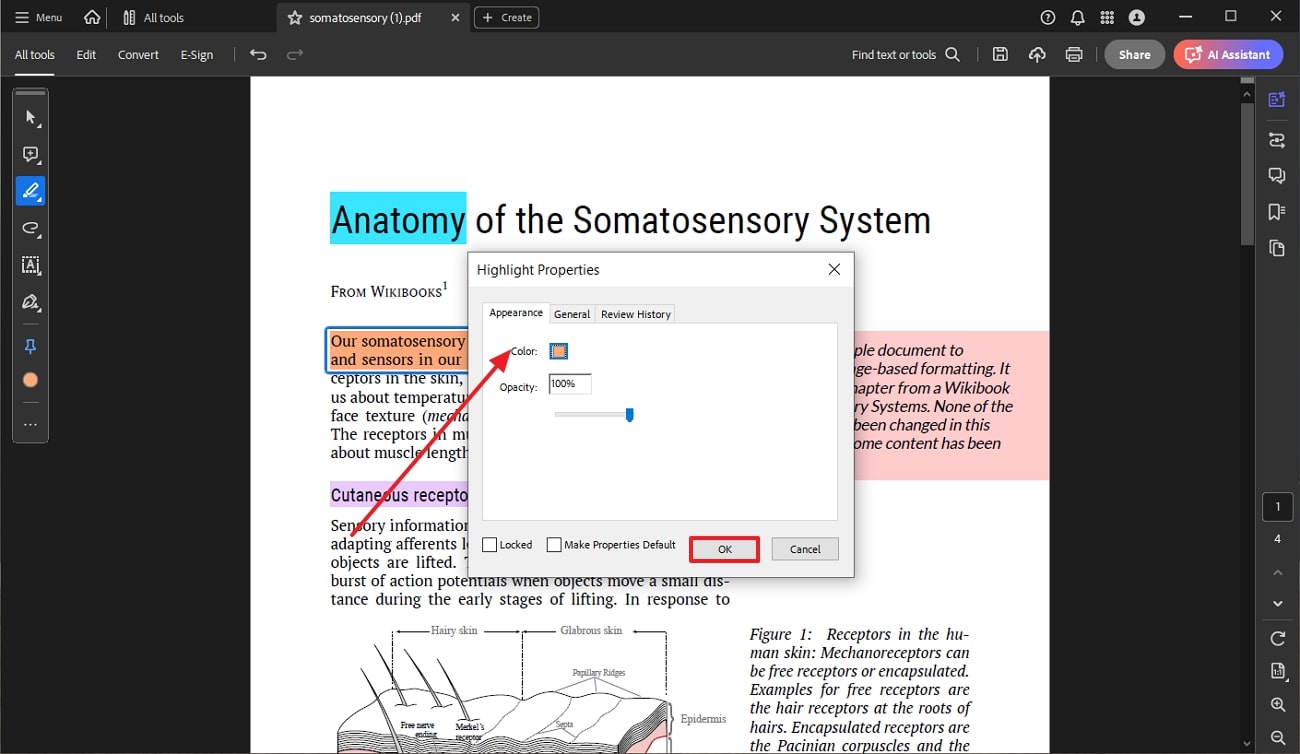Open the orange color picker circle
This screenshot has width=1300, height=754.
click(30, 380)
